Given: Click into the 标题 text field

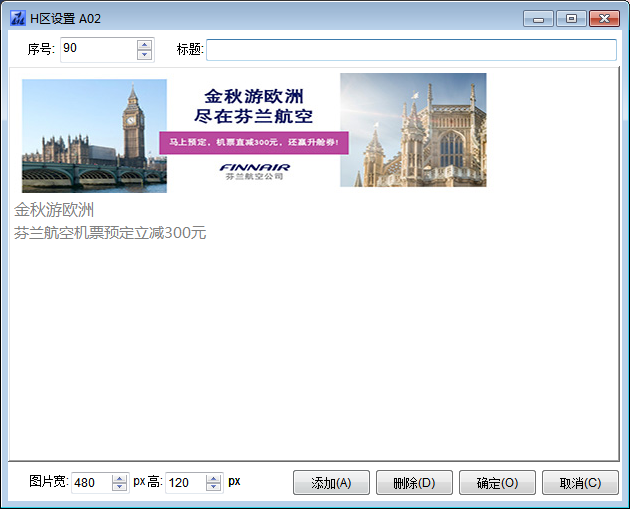Looking at the screenshot, I should (x=411, y=50).
